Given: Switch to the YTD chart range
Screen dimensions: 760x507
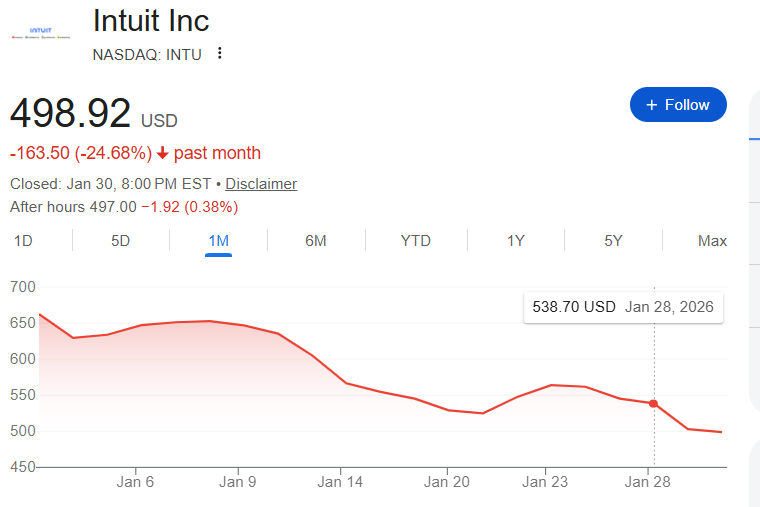Looking at the screenshot, I should click(415, 241).
